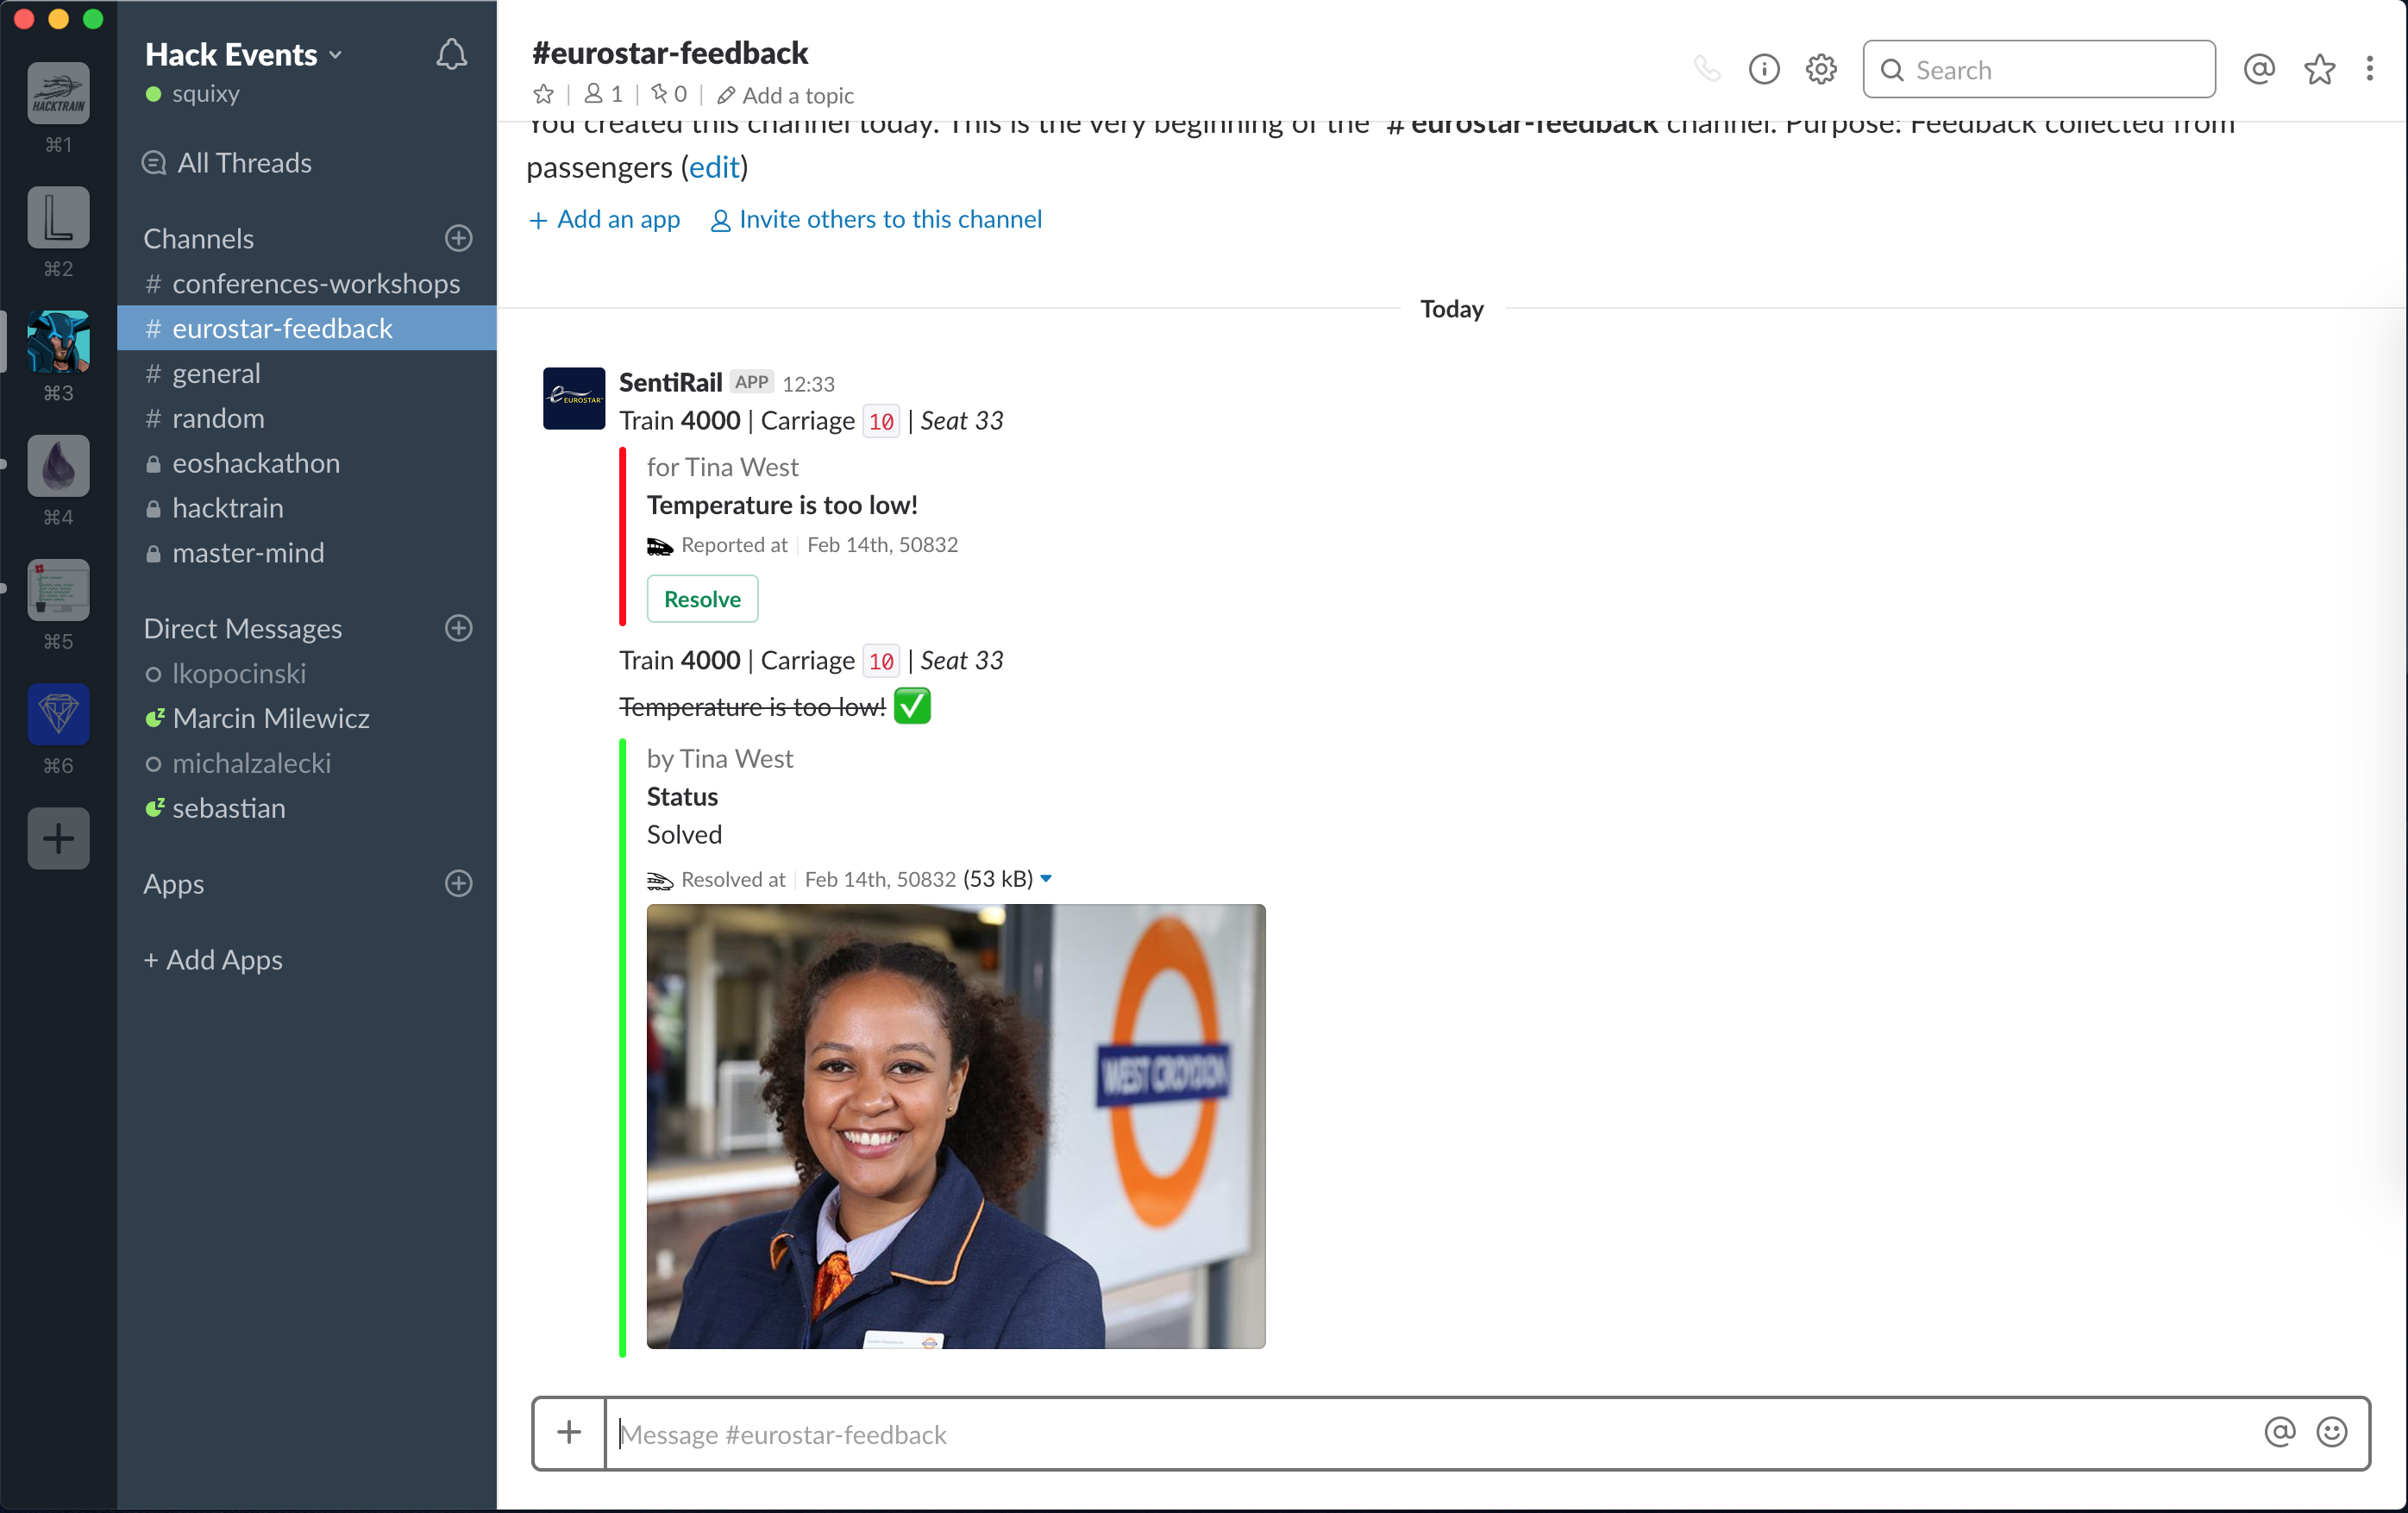Start a call with phone icon
Image resolution: width=2408 pixels, height=1513 pixels.
pos(1706,70)
